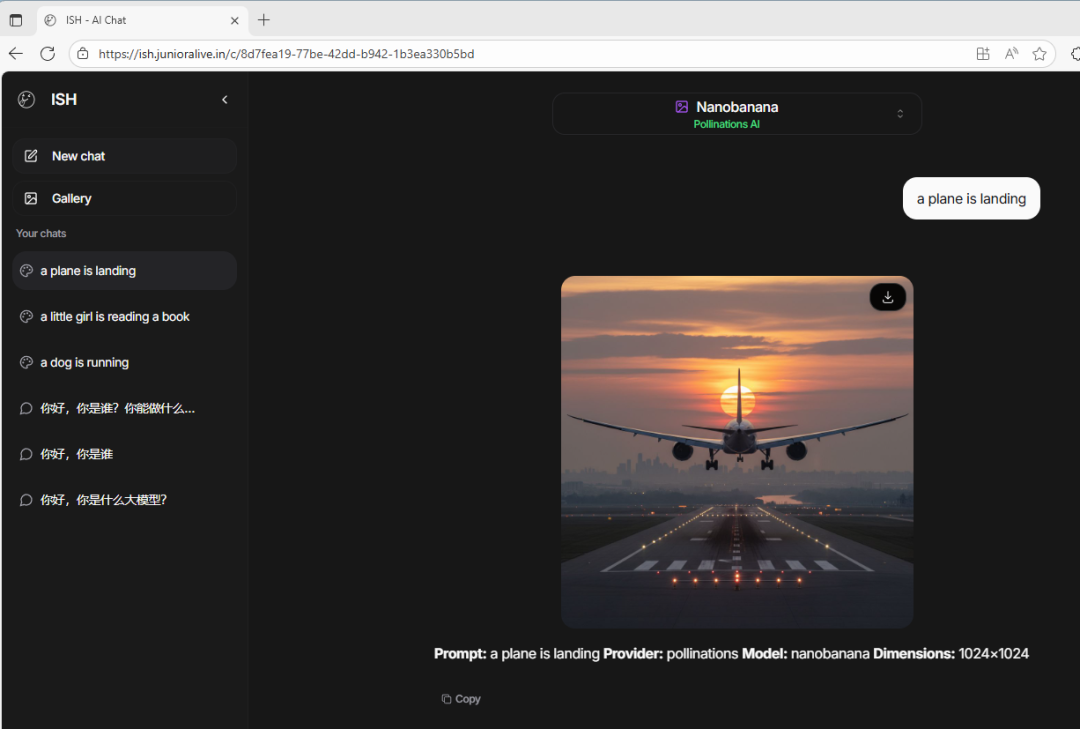Image resolution: width=1080 pixels, height=729 pixels.
Task: Start a New chat
Action: (x=124, y=156)
